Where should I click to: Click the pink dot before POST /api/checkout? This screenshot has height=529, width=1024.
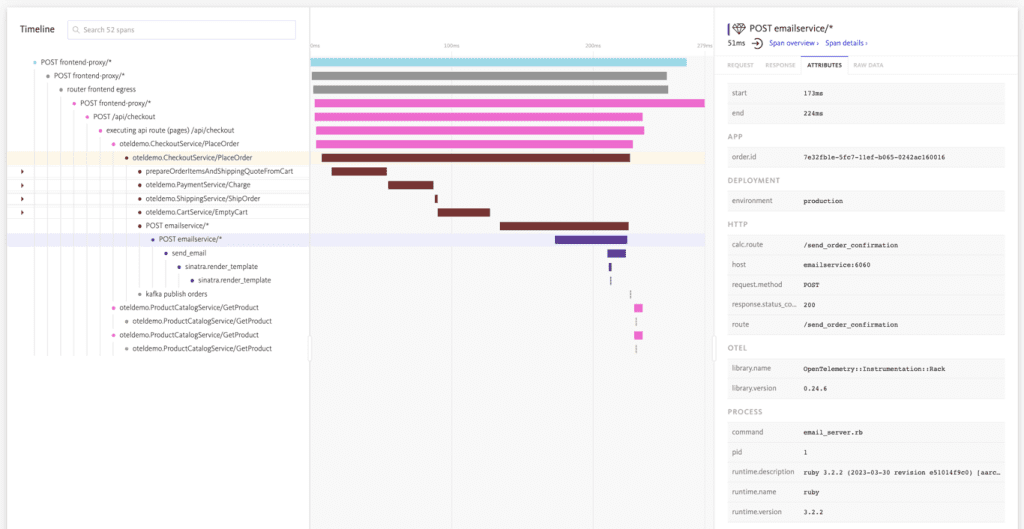(88, 116)
